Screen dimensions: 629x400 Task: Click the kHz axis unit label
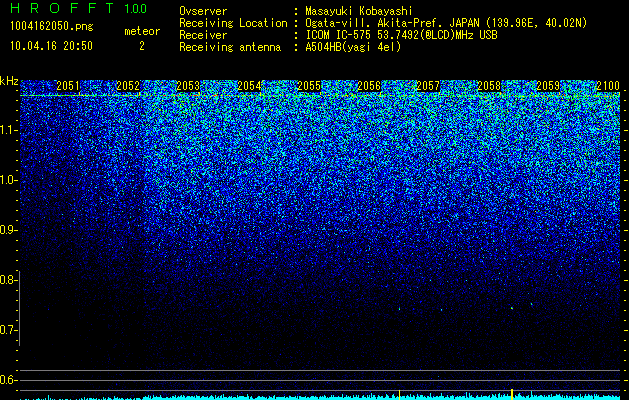click(9, 81)
